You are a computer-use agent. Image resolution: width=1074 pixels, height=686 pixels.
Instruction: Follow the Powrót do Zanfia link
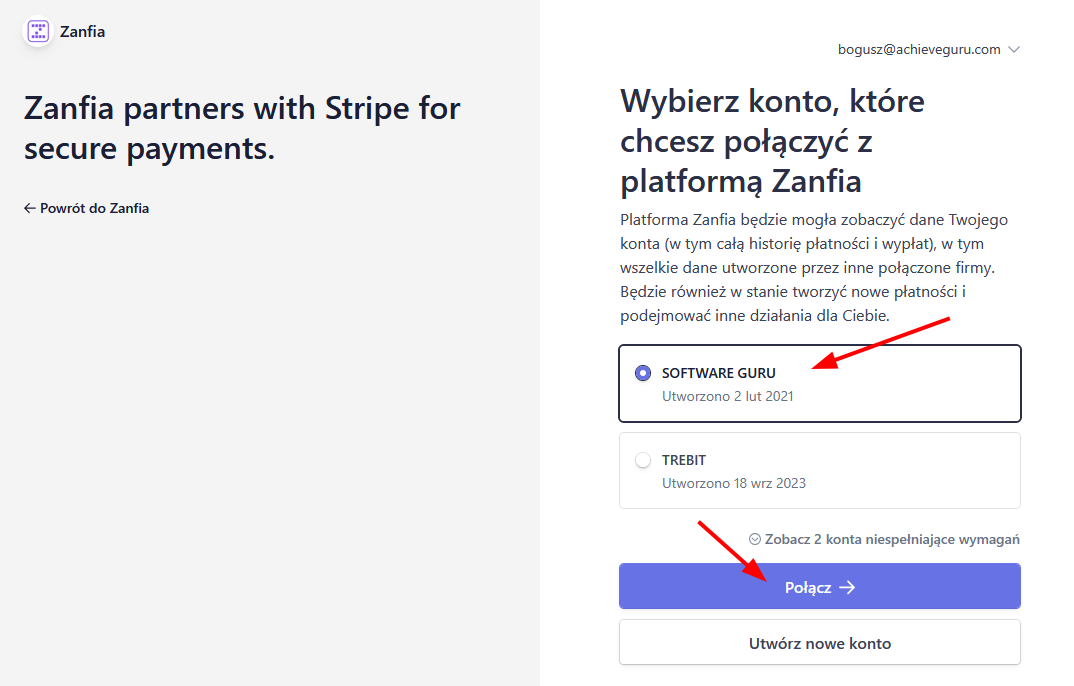click(x=94, y=208)
